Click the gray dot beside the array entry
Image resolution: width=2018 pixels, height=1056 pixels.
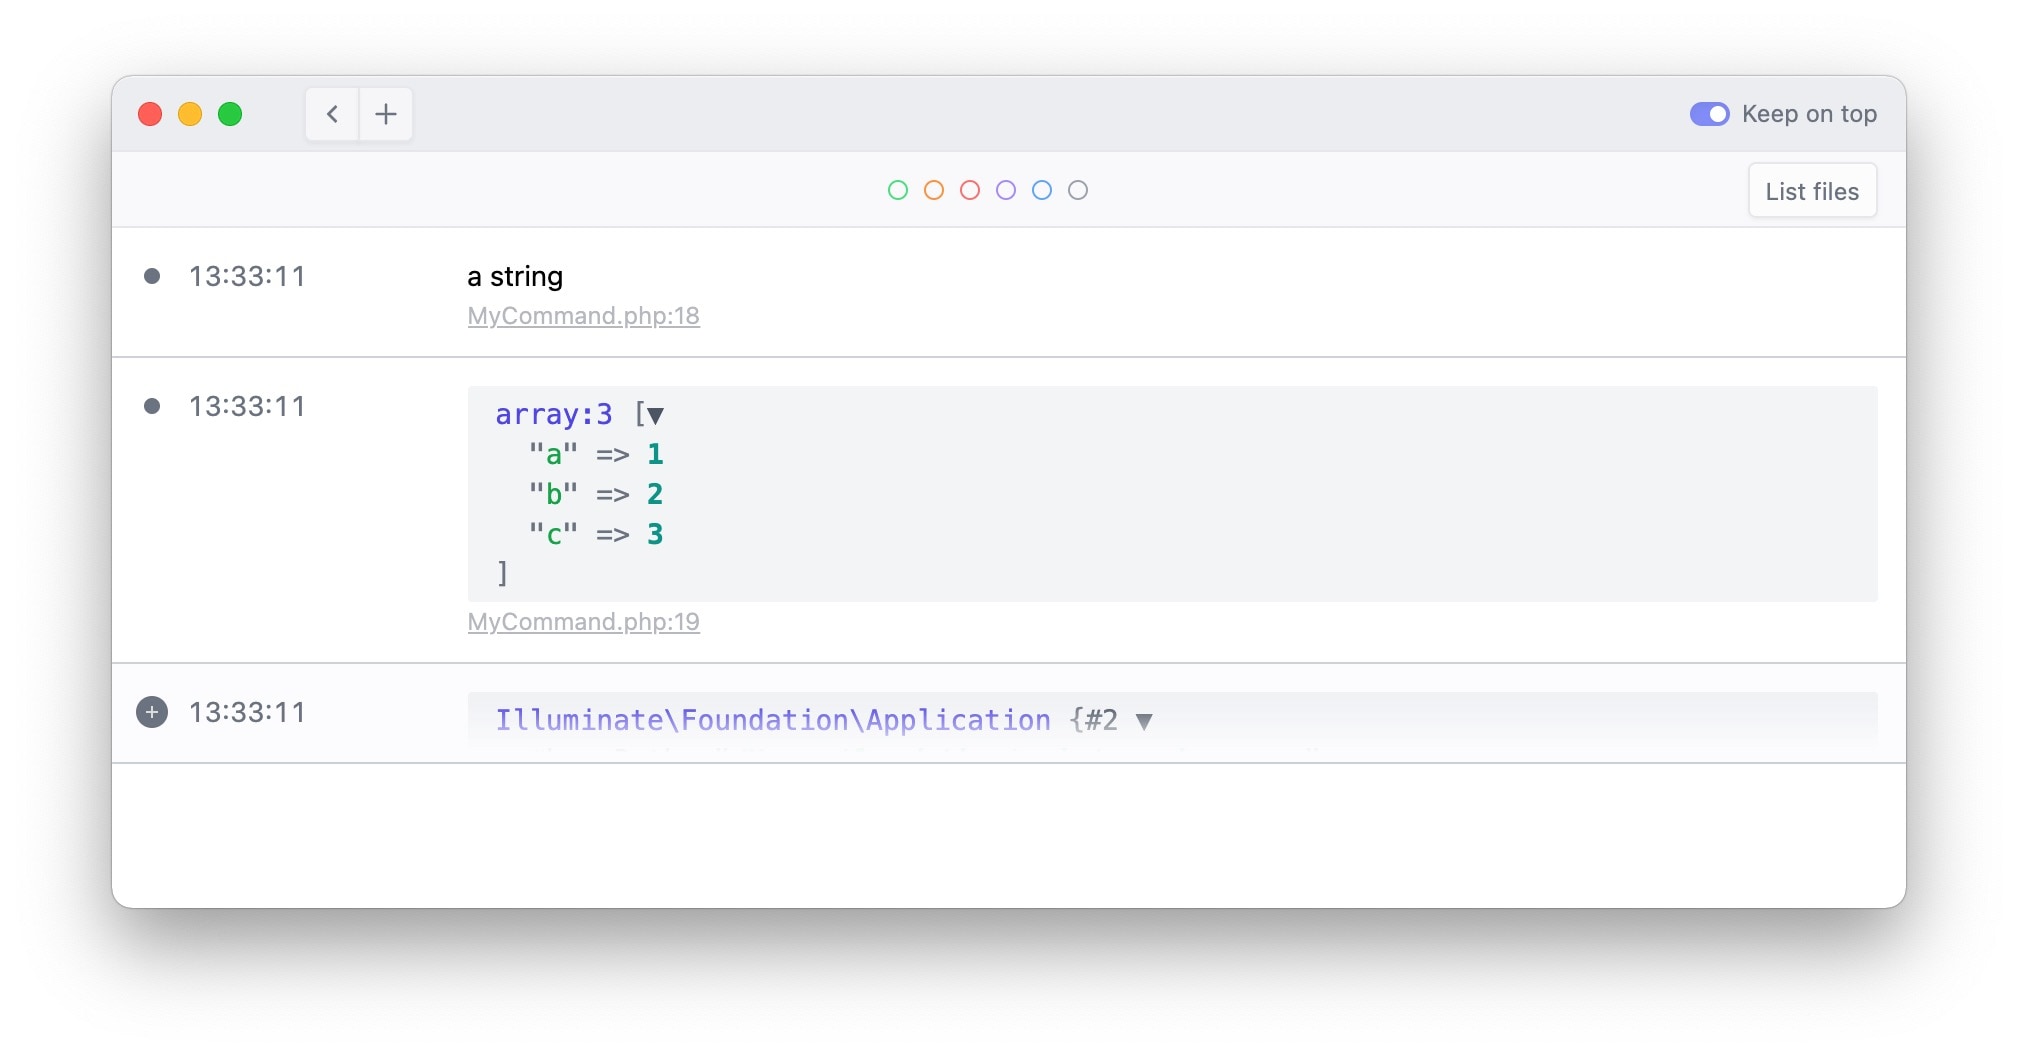(x=152, y=406)
